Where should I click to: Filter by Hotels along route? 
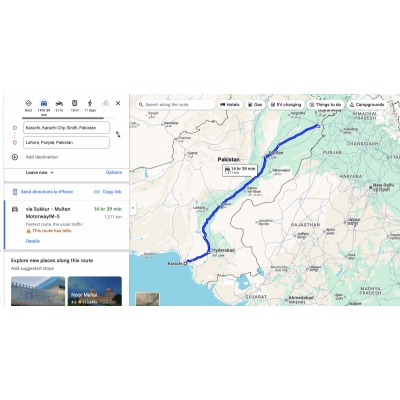coord(230,105)
